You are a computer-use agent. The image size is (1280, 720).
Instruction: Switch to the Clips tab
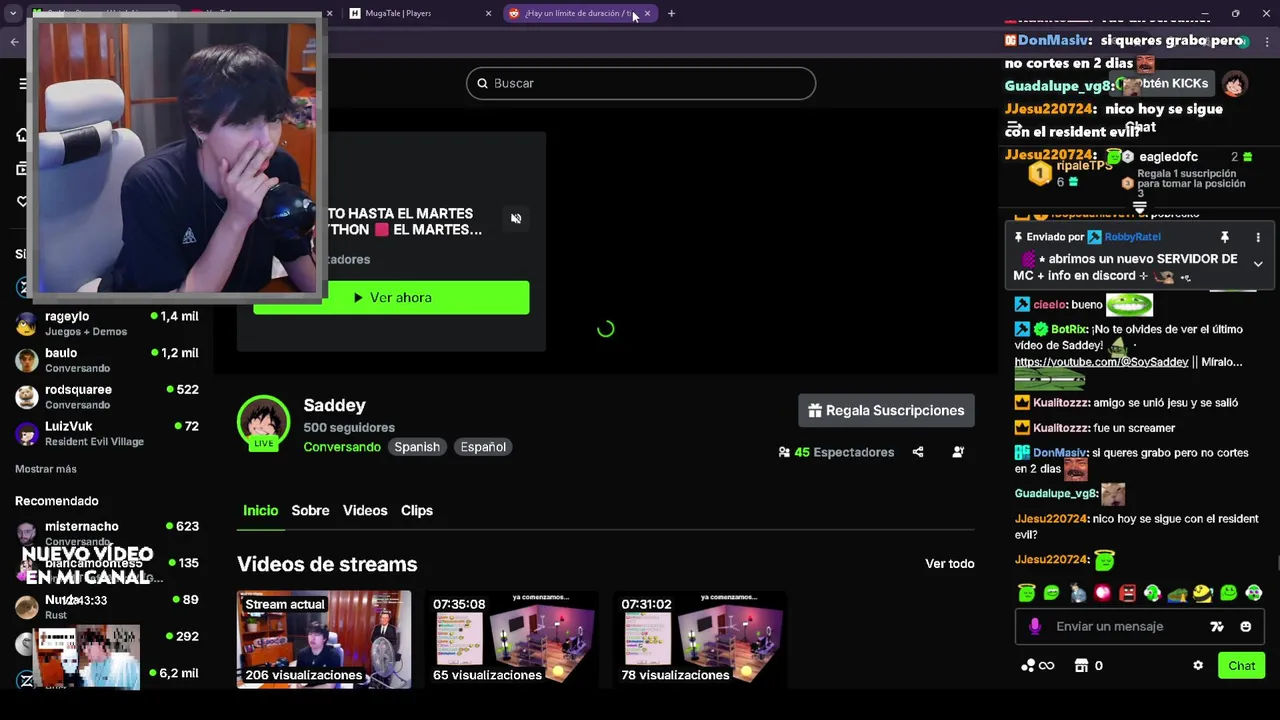[x=417, y=510]
